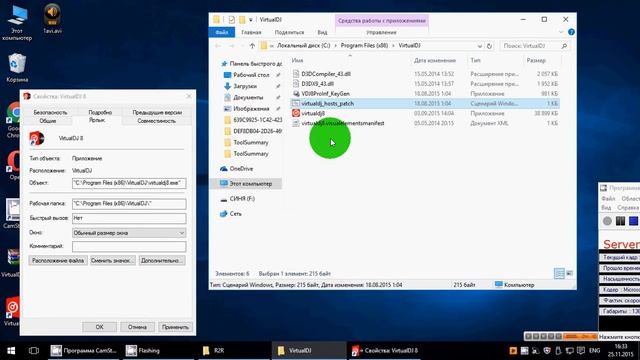The width and height of the screenshot is (640, 360).
Task: Switch to R2R taskbar window
Action: [235, 351]
